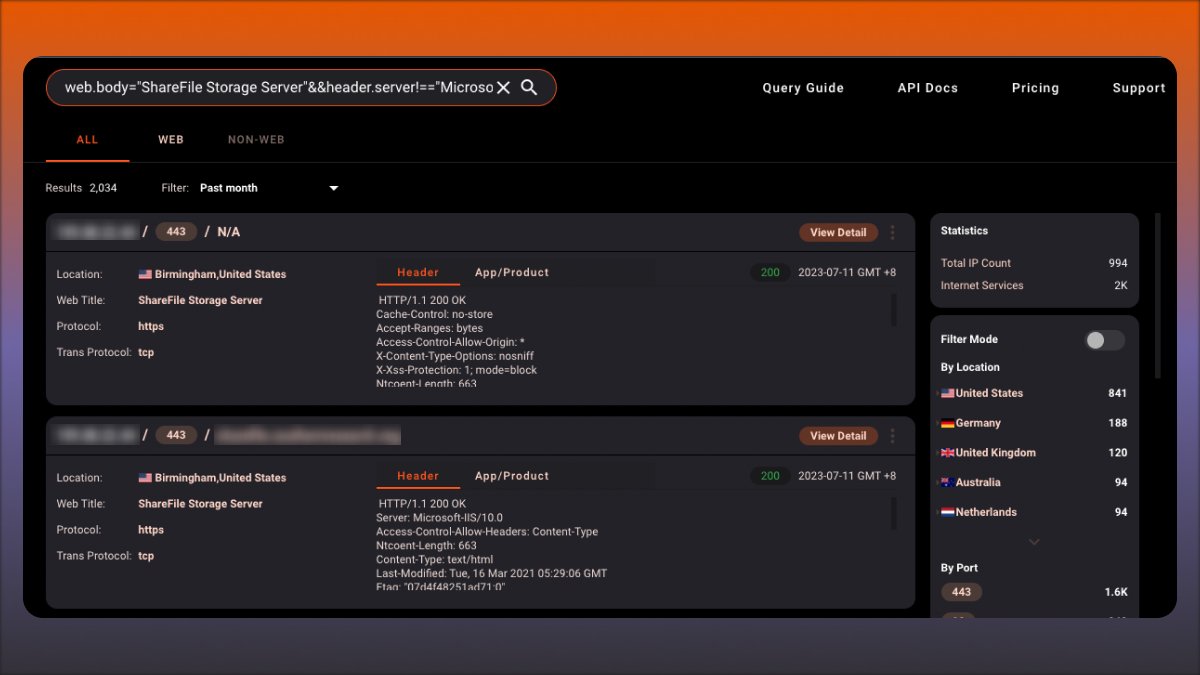This screenshot has height=675, width=1200.
Task: Filter by port 443 in the By Port list
Action: [962, 592]
